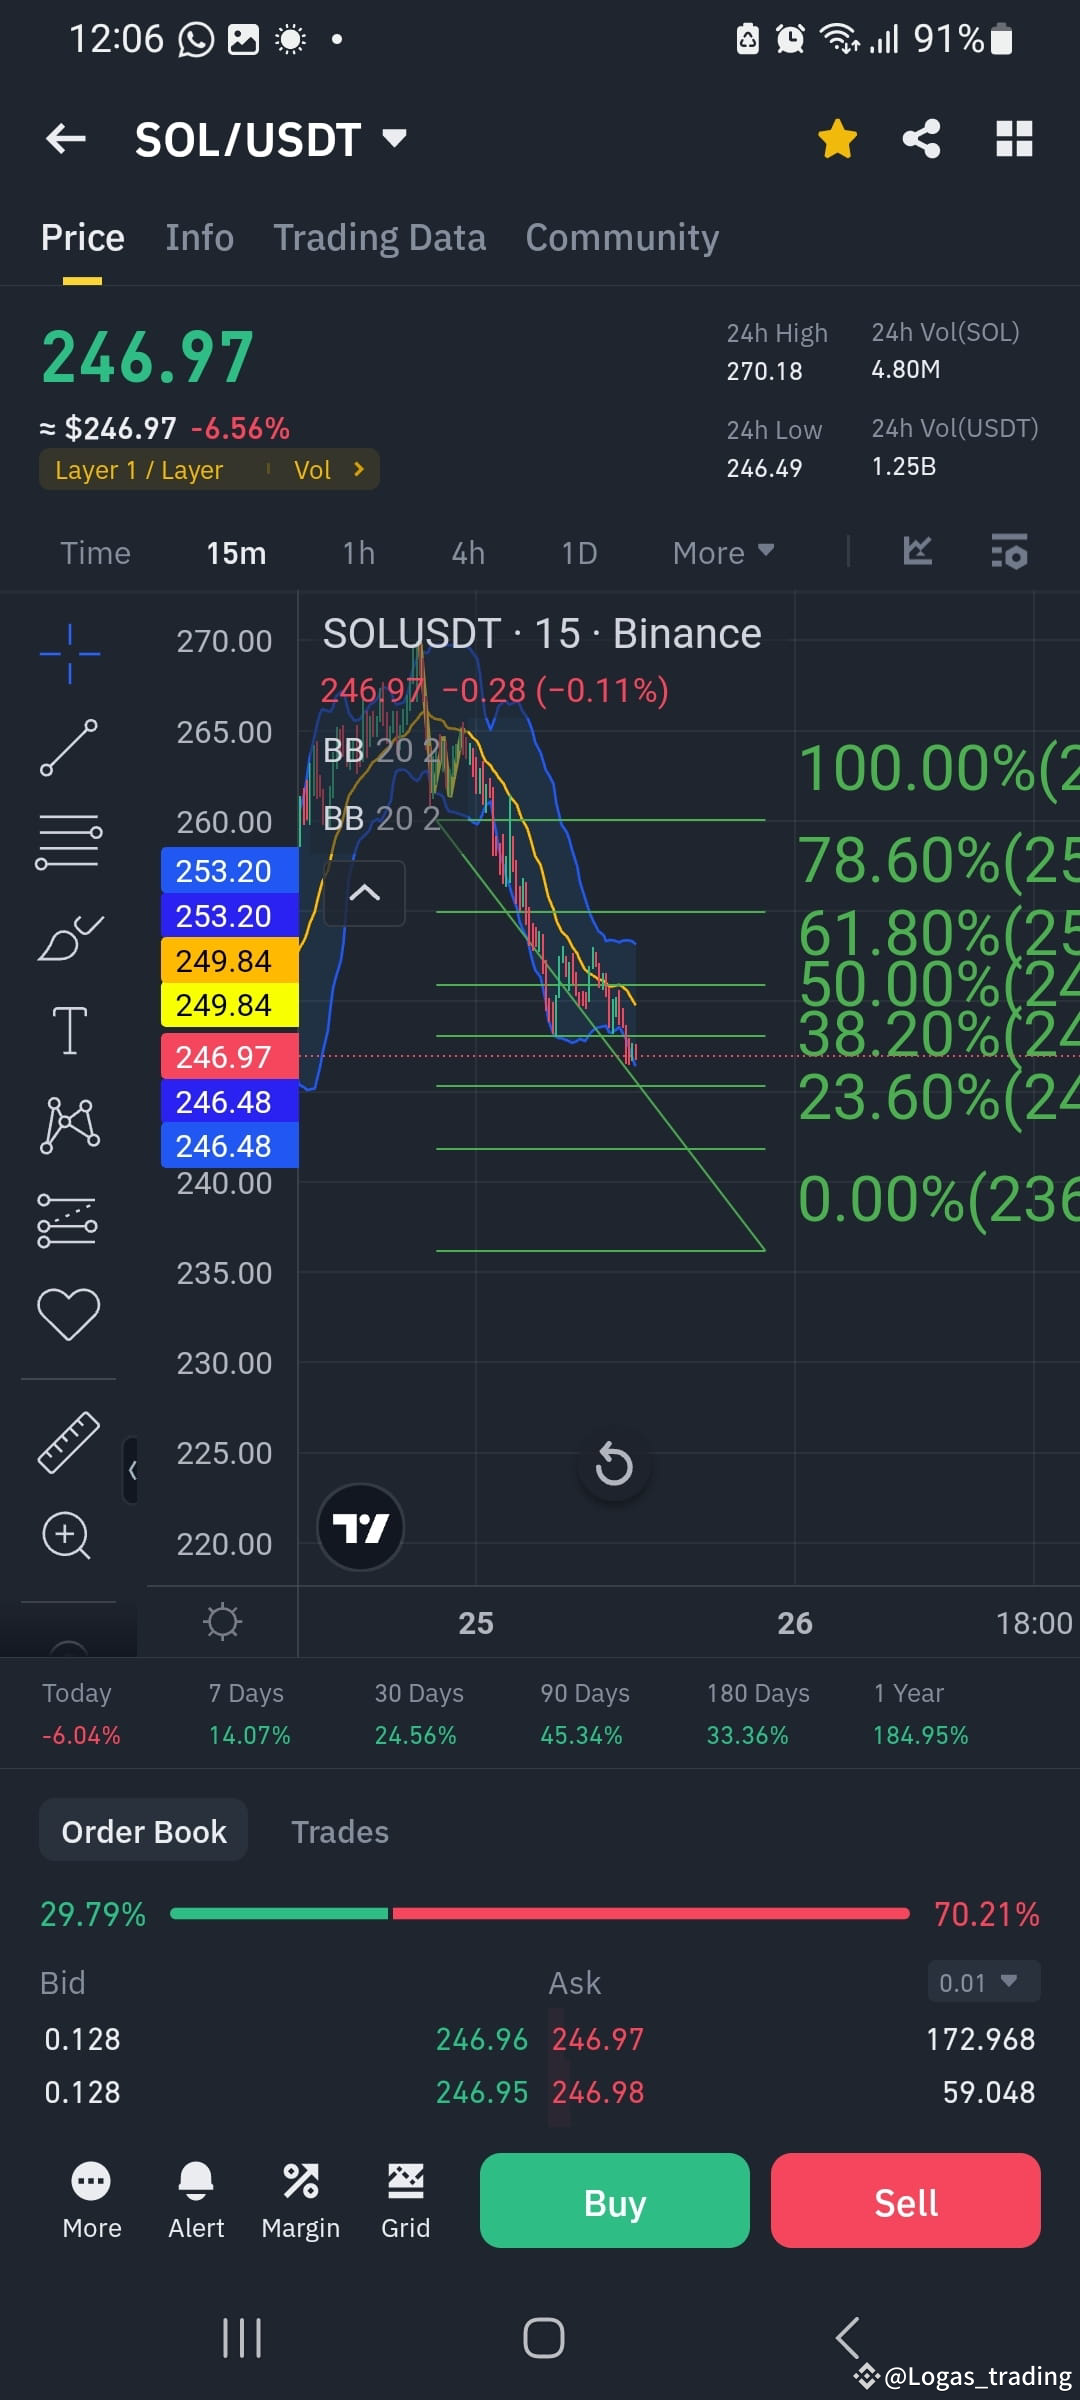This screenshot has width=1080, height=2400.
Task: Open the 0.01 price precision dropdown
Action: (x=984, y=1982)
